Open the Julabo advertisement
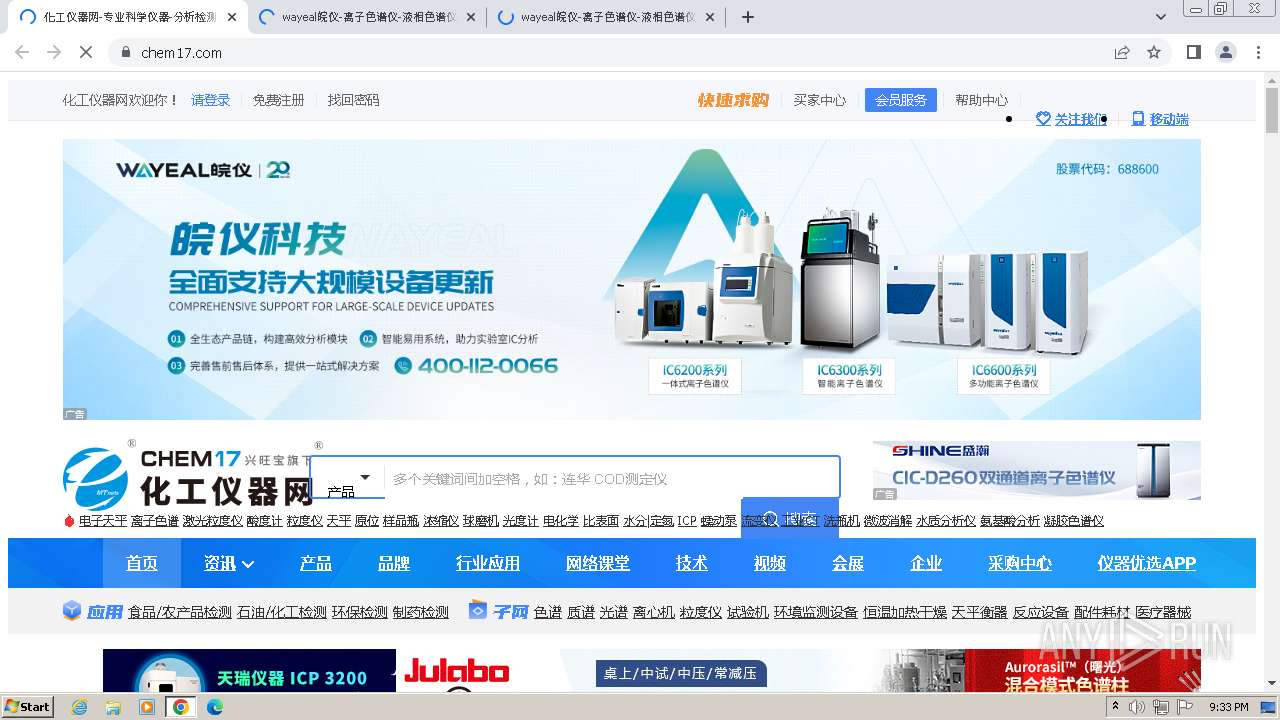The height and width of the screenshot is (720, 1280). point(455,671)
